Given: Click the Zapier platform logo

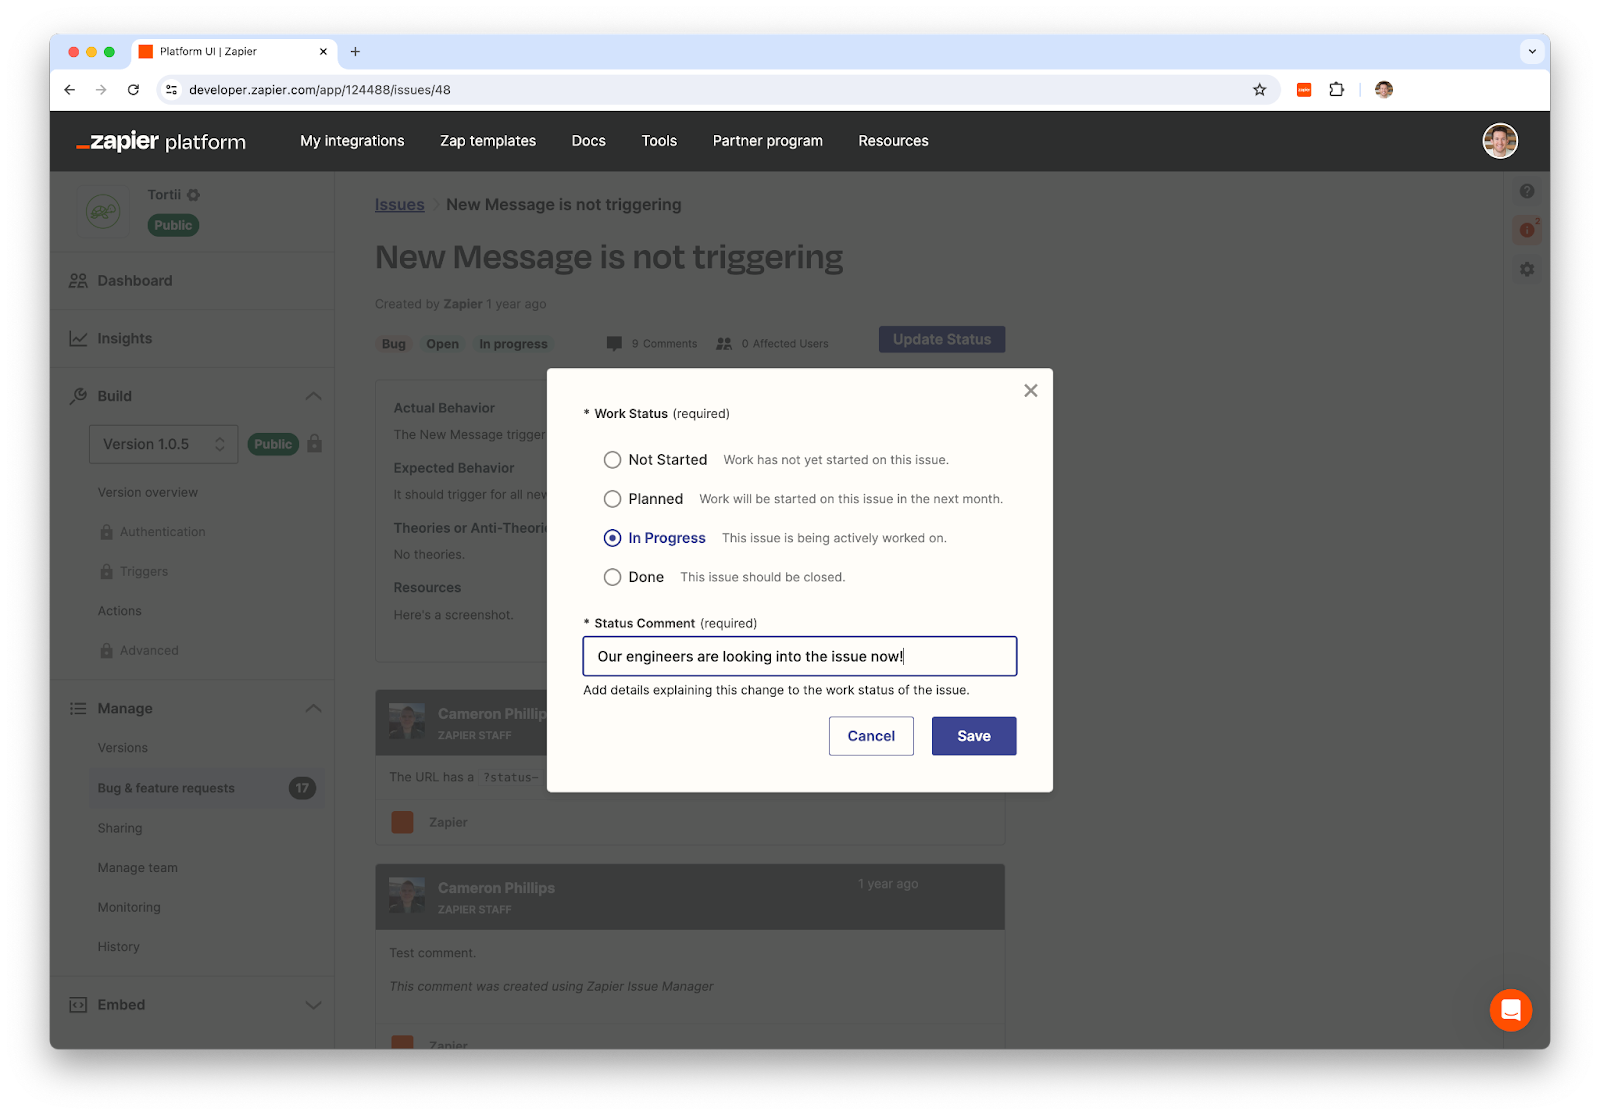Looking at the screenshot, I should (x=161, y=141).
